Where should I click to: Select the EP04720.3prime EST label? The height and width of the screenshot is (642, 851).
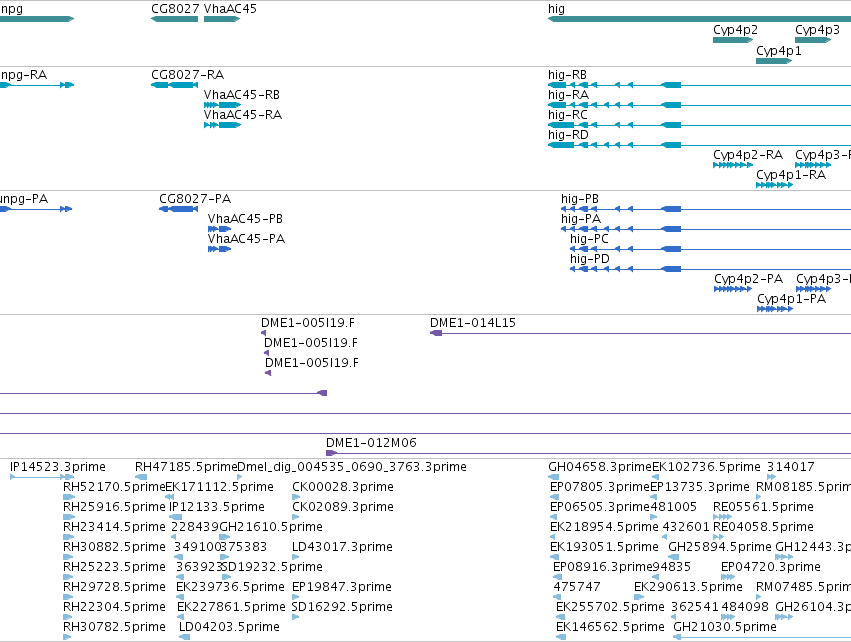[771, 568]
